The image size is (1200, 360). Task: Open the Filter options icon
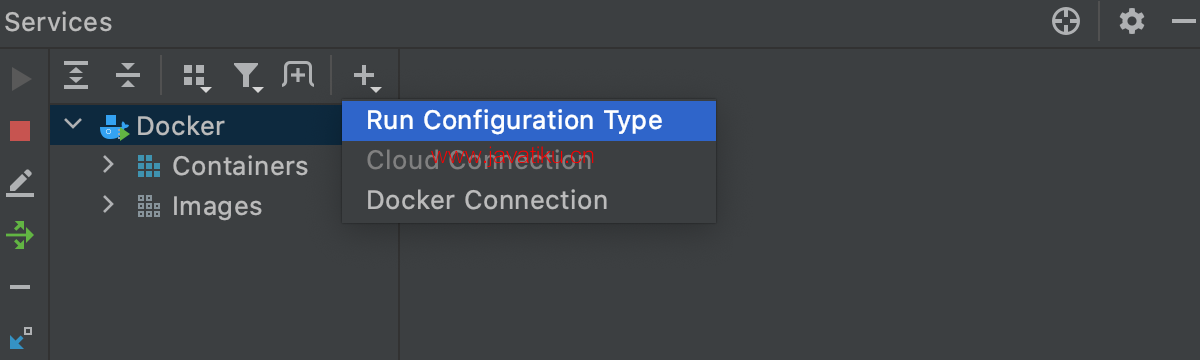248,76
